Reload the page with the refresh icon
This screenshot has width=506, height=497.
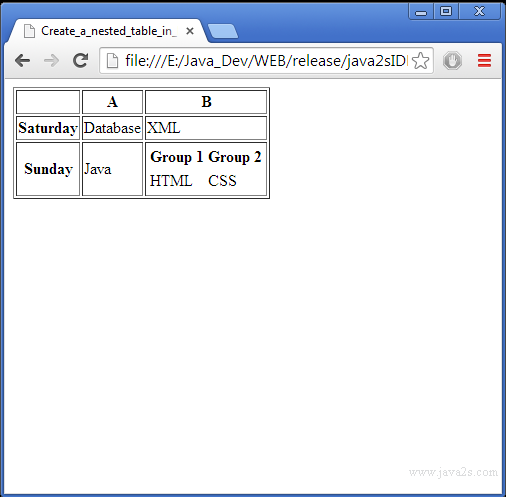(80, 60)
